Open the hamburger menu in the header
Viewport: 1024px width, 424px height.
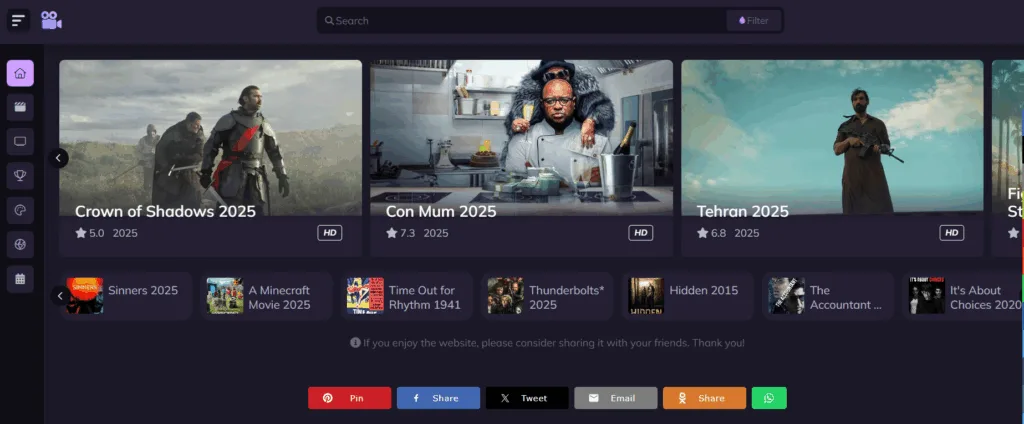(19, 20)
